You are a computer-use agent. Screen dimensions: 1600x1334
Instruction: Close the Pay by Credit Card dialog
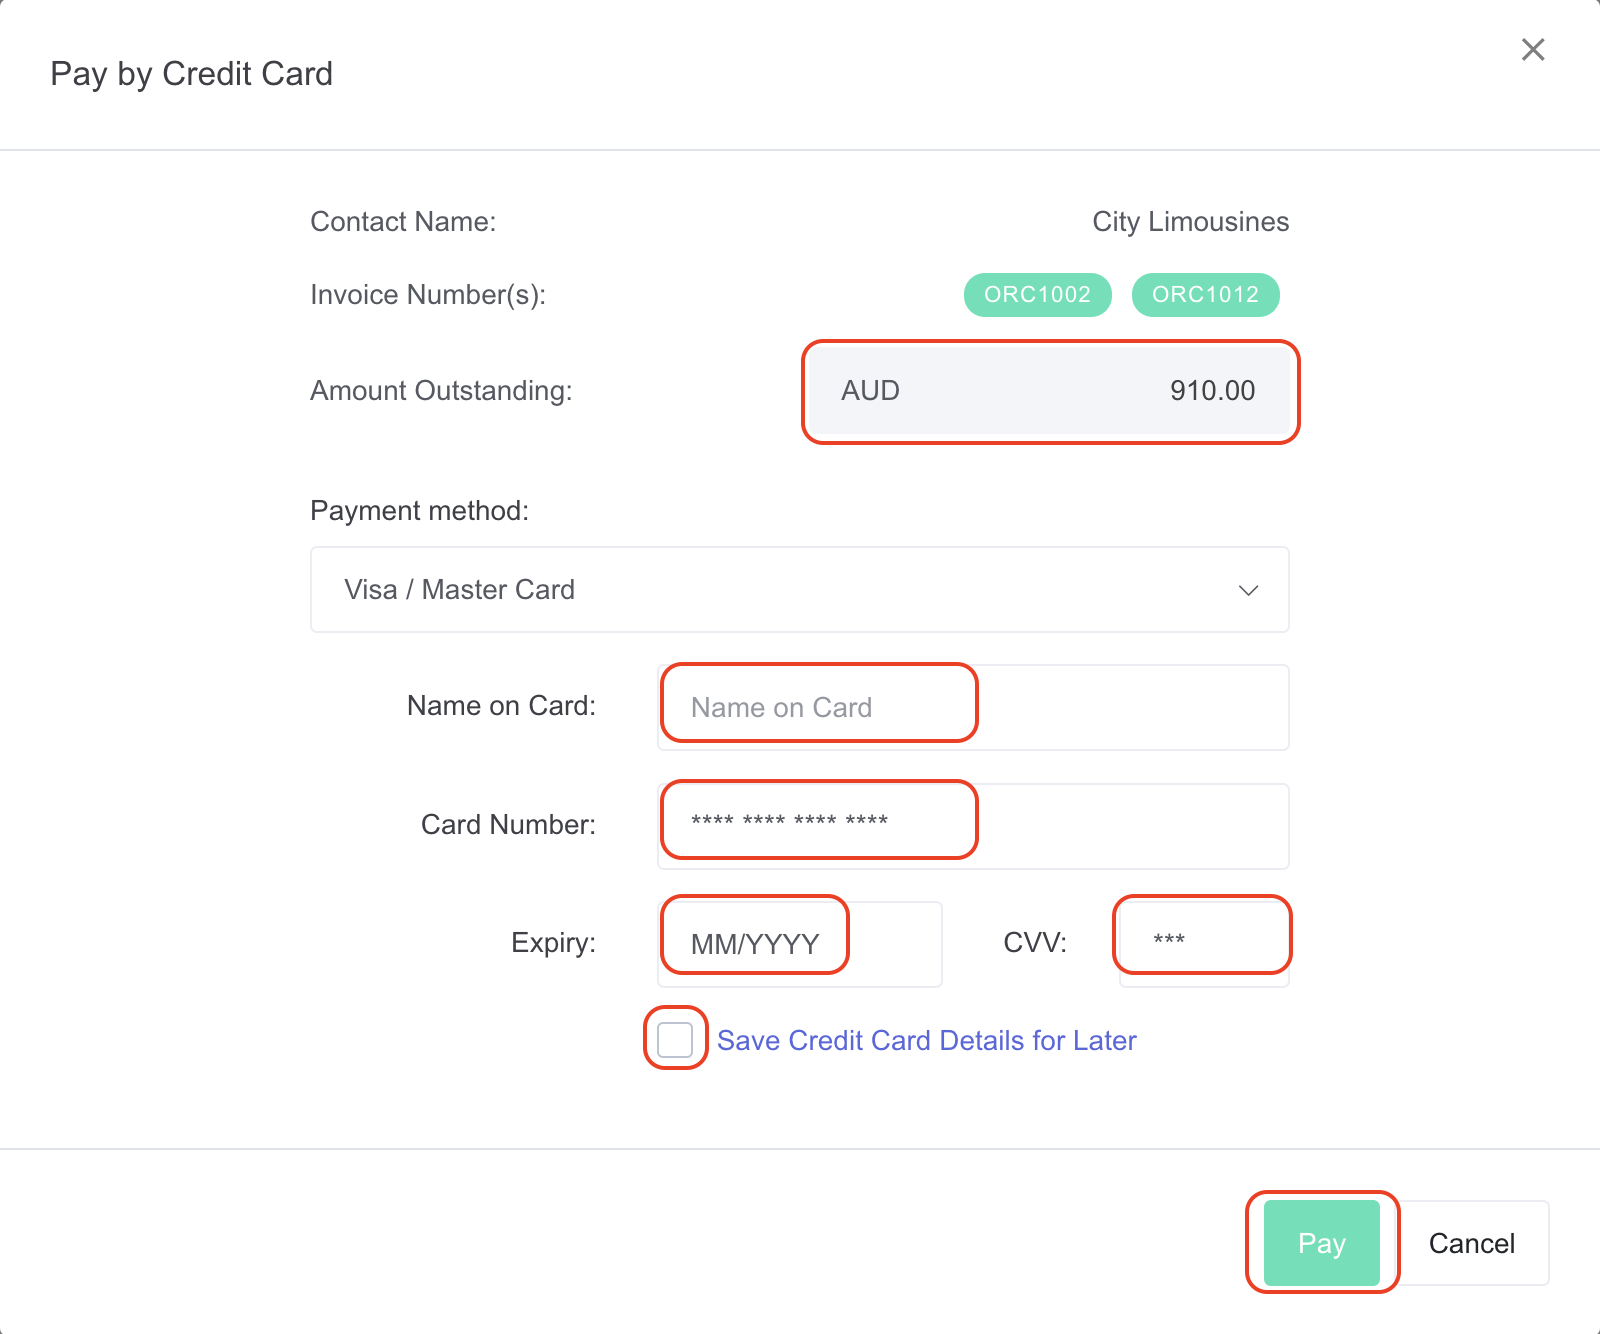tap(1533, 49)
